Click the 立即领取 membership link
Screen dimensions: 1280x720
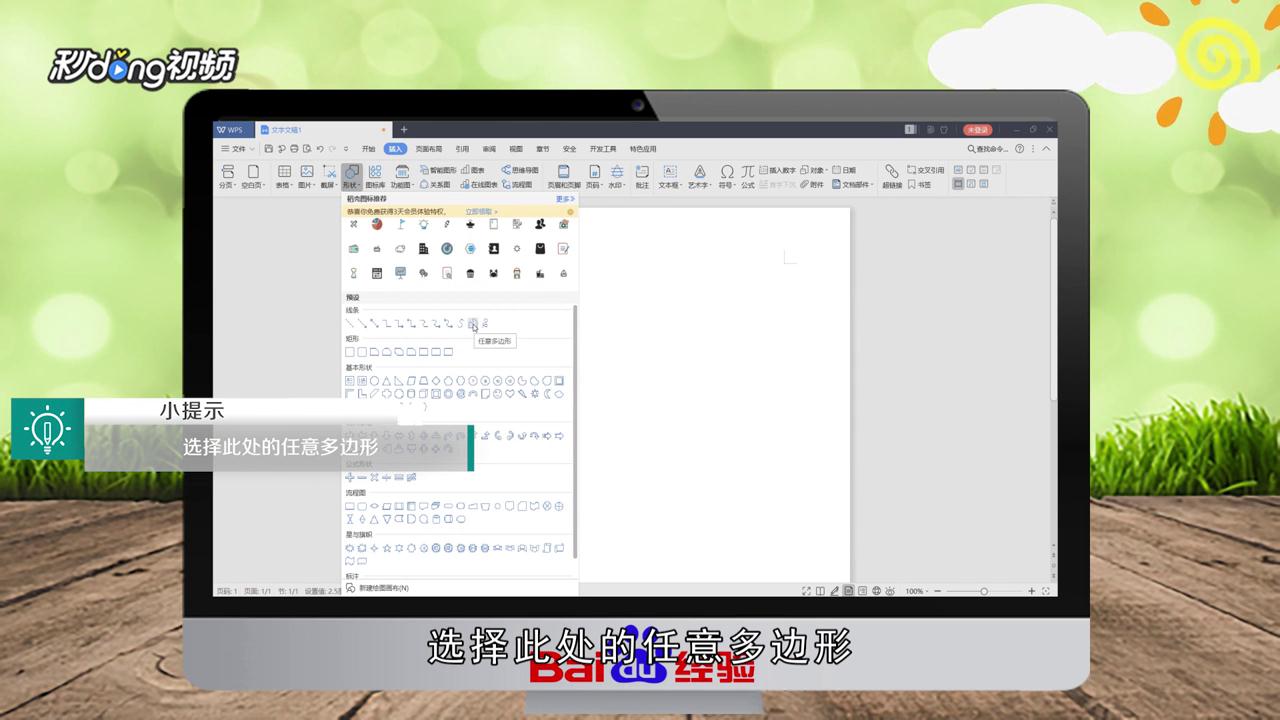click(478, 212)
